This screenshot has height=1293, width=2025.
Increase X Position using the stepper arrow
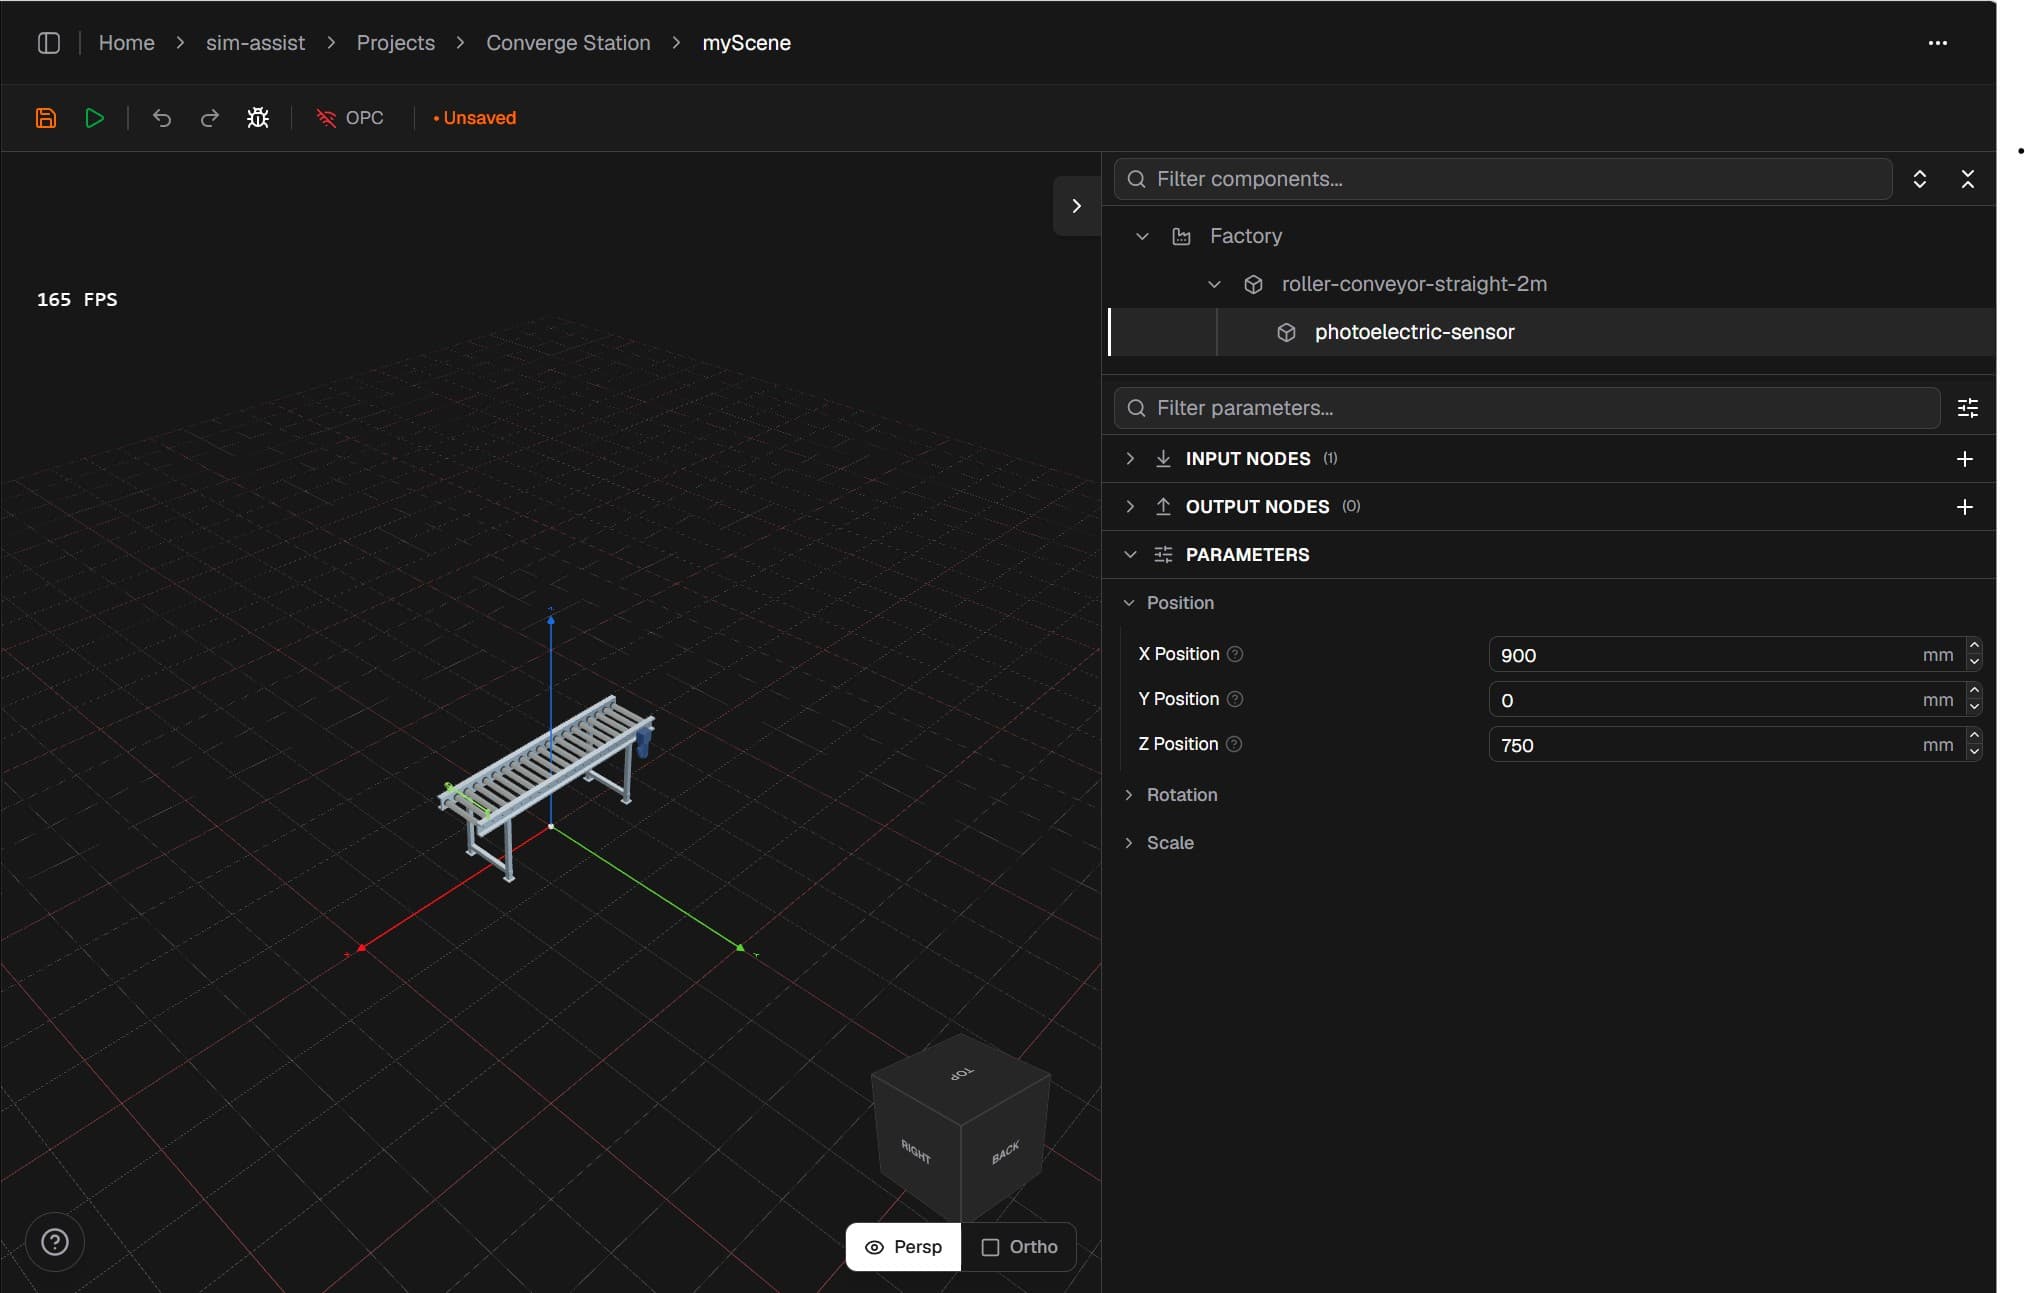click(1975, 645)
